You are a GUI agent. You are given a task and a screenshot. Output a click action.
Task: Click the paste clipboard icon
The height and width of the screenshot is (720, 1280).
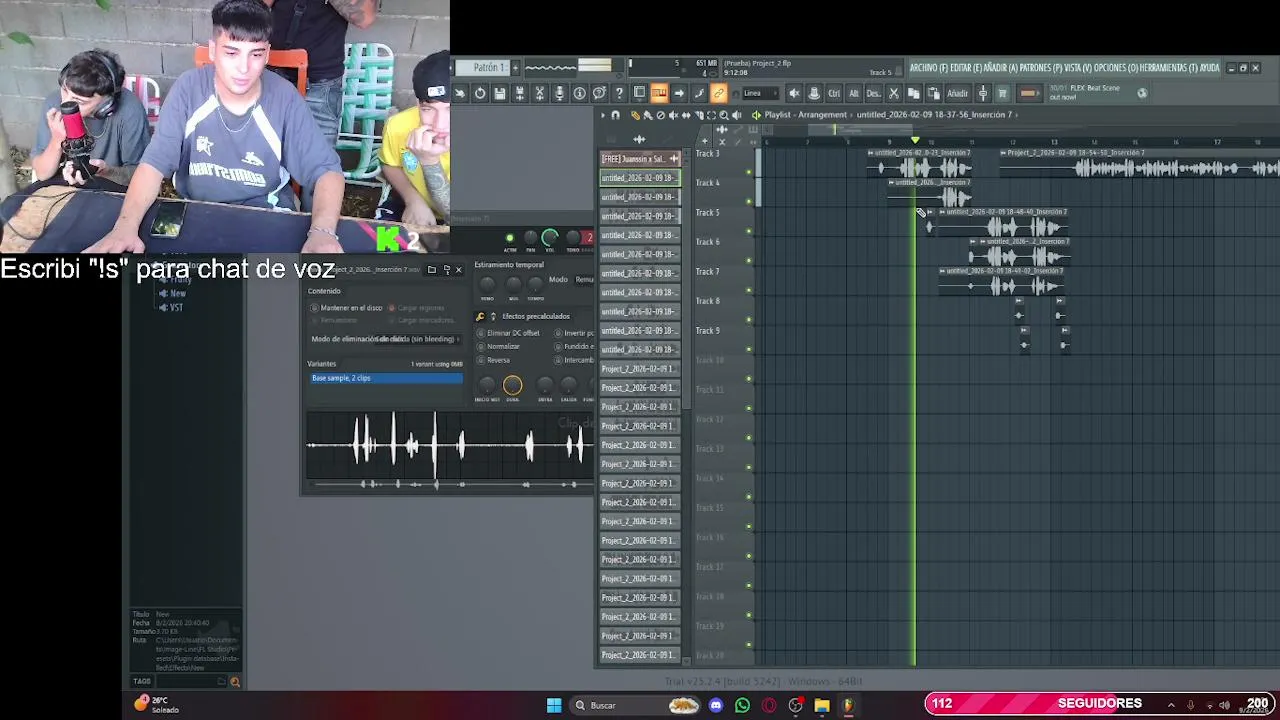[934, 93]
